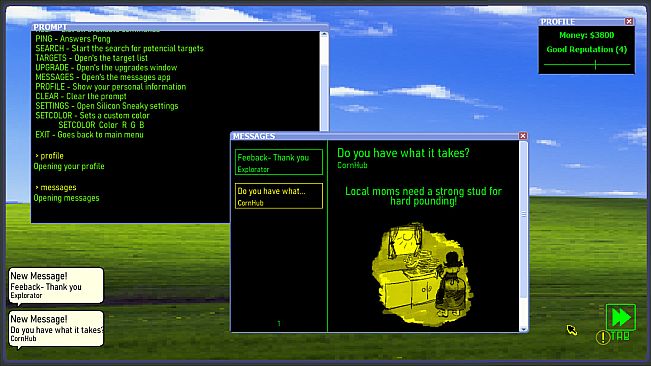Open the Feeback- Thank you message
This screenshot has width=651, height=366.
tap(279, 162)
